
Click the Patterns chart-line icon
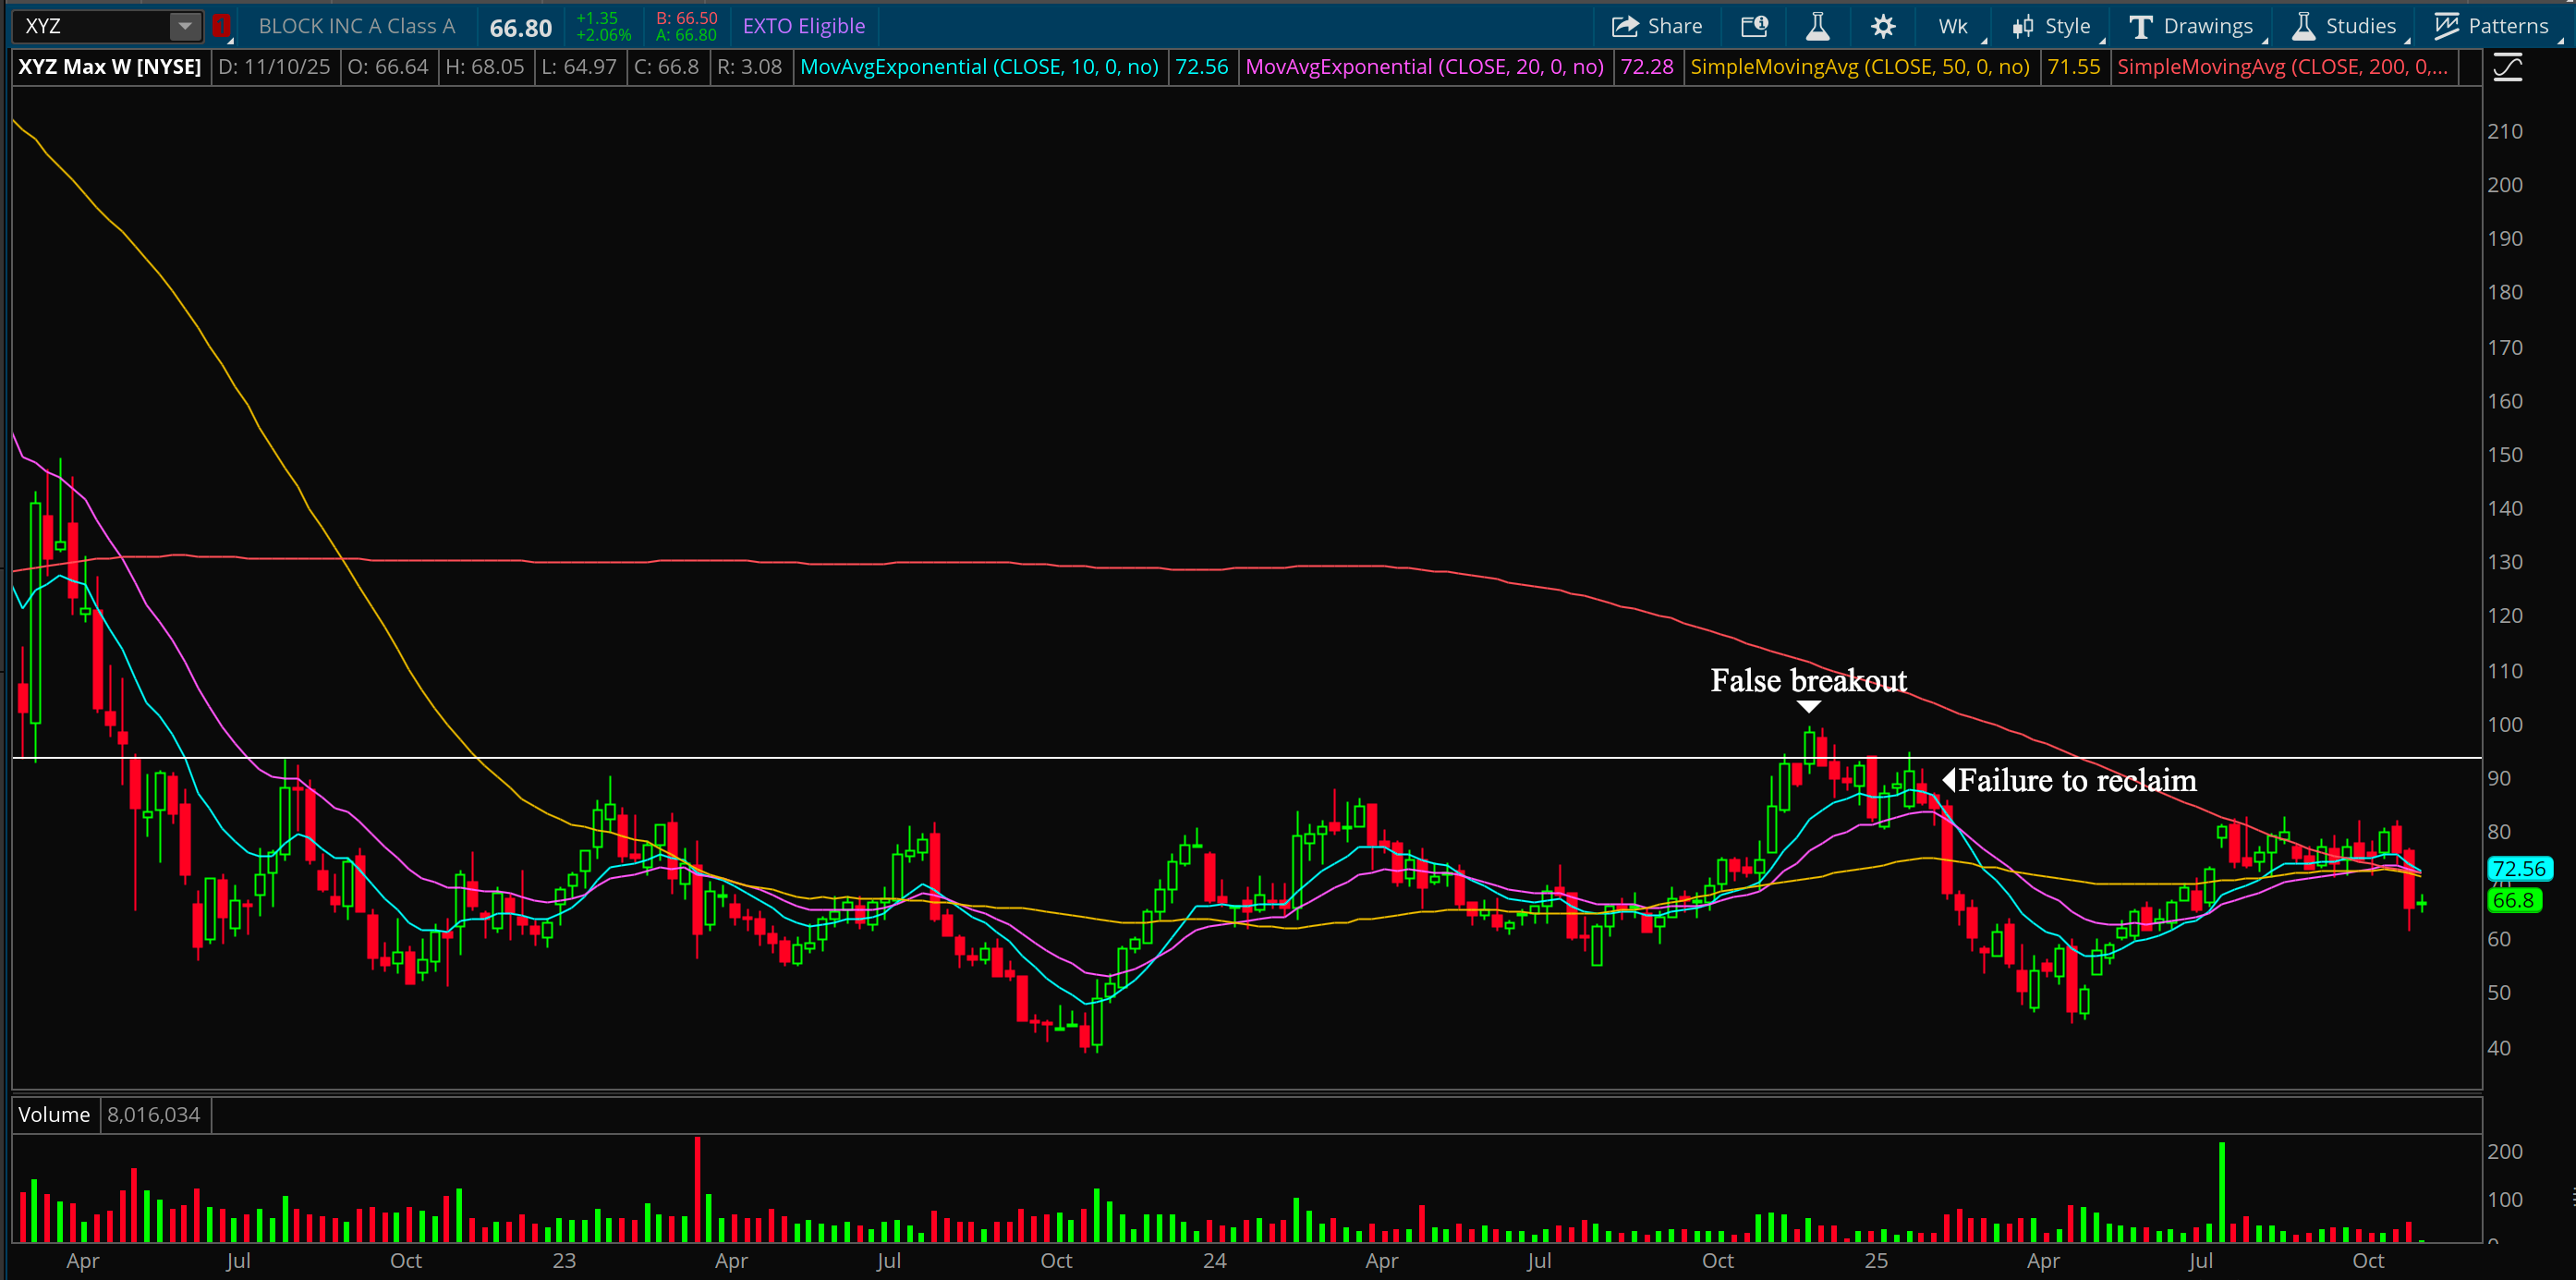(x=2446, y=26)
